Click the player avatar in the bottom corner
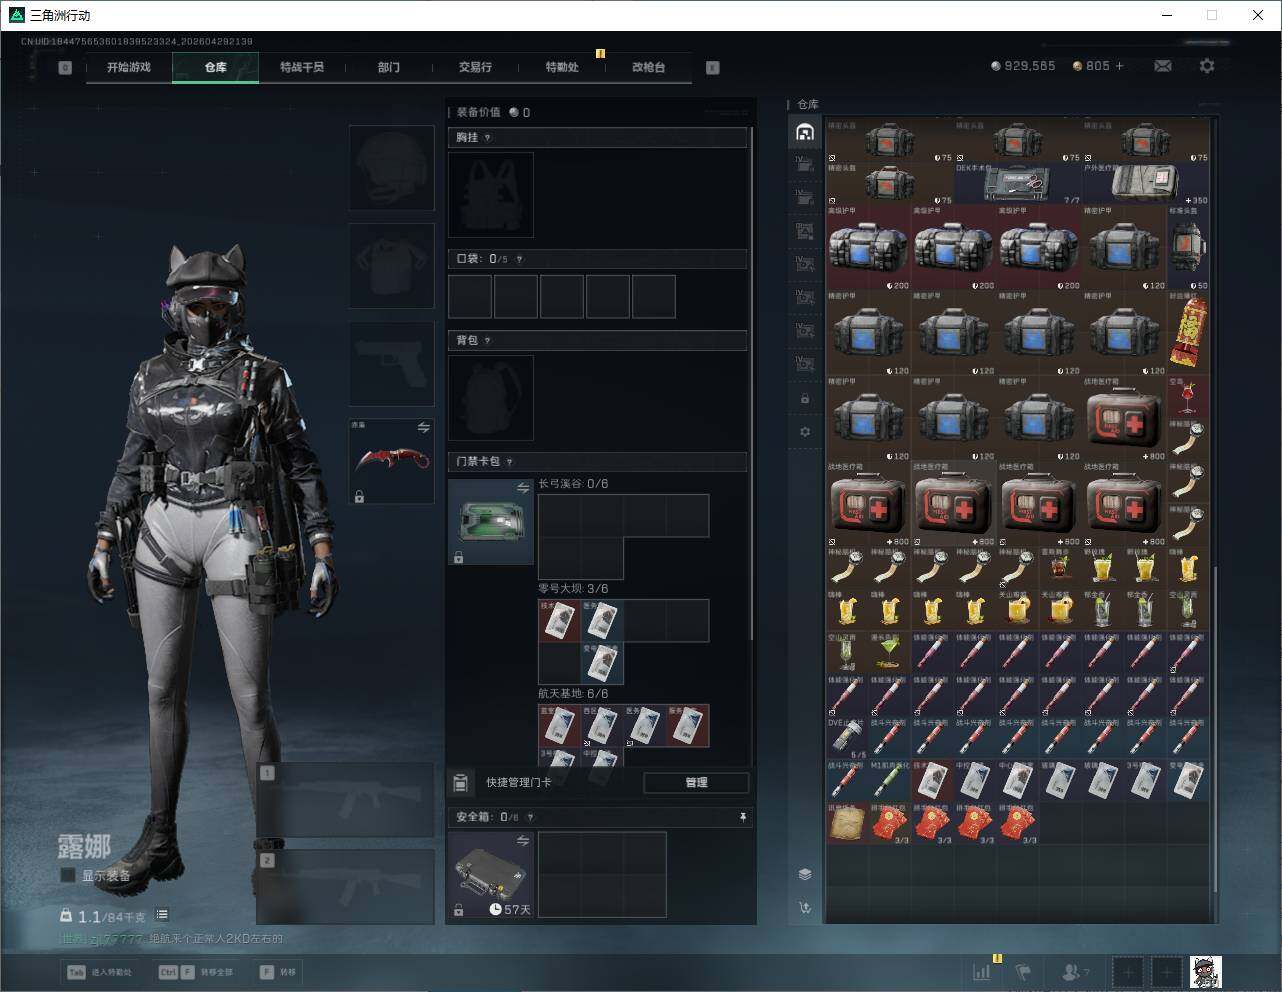 click(1206, 971)
